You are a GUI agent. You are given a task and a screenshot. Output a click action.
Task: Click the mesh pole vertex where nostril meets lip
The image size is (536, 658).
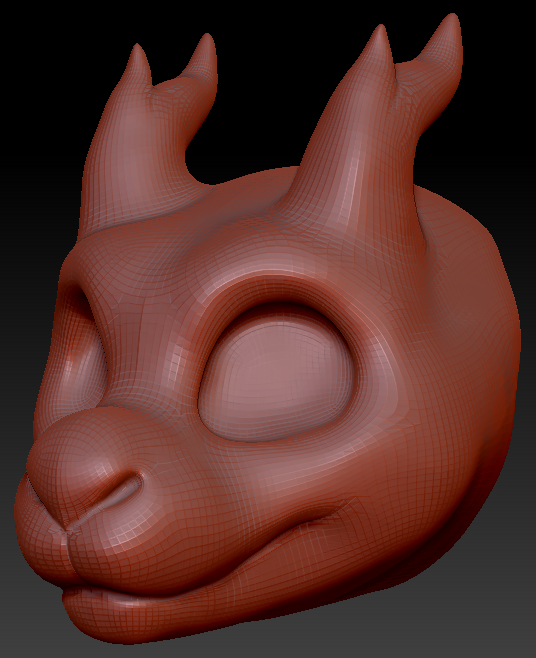[65, 532]
